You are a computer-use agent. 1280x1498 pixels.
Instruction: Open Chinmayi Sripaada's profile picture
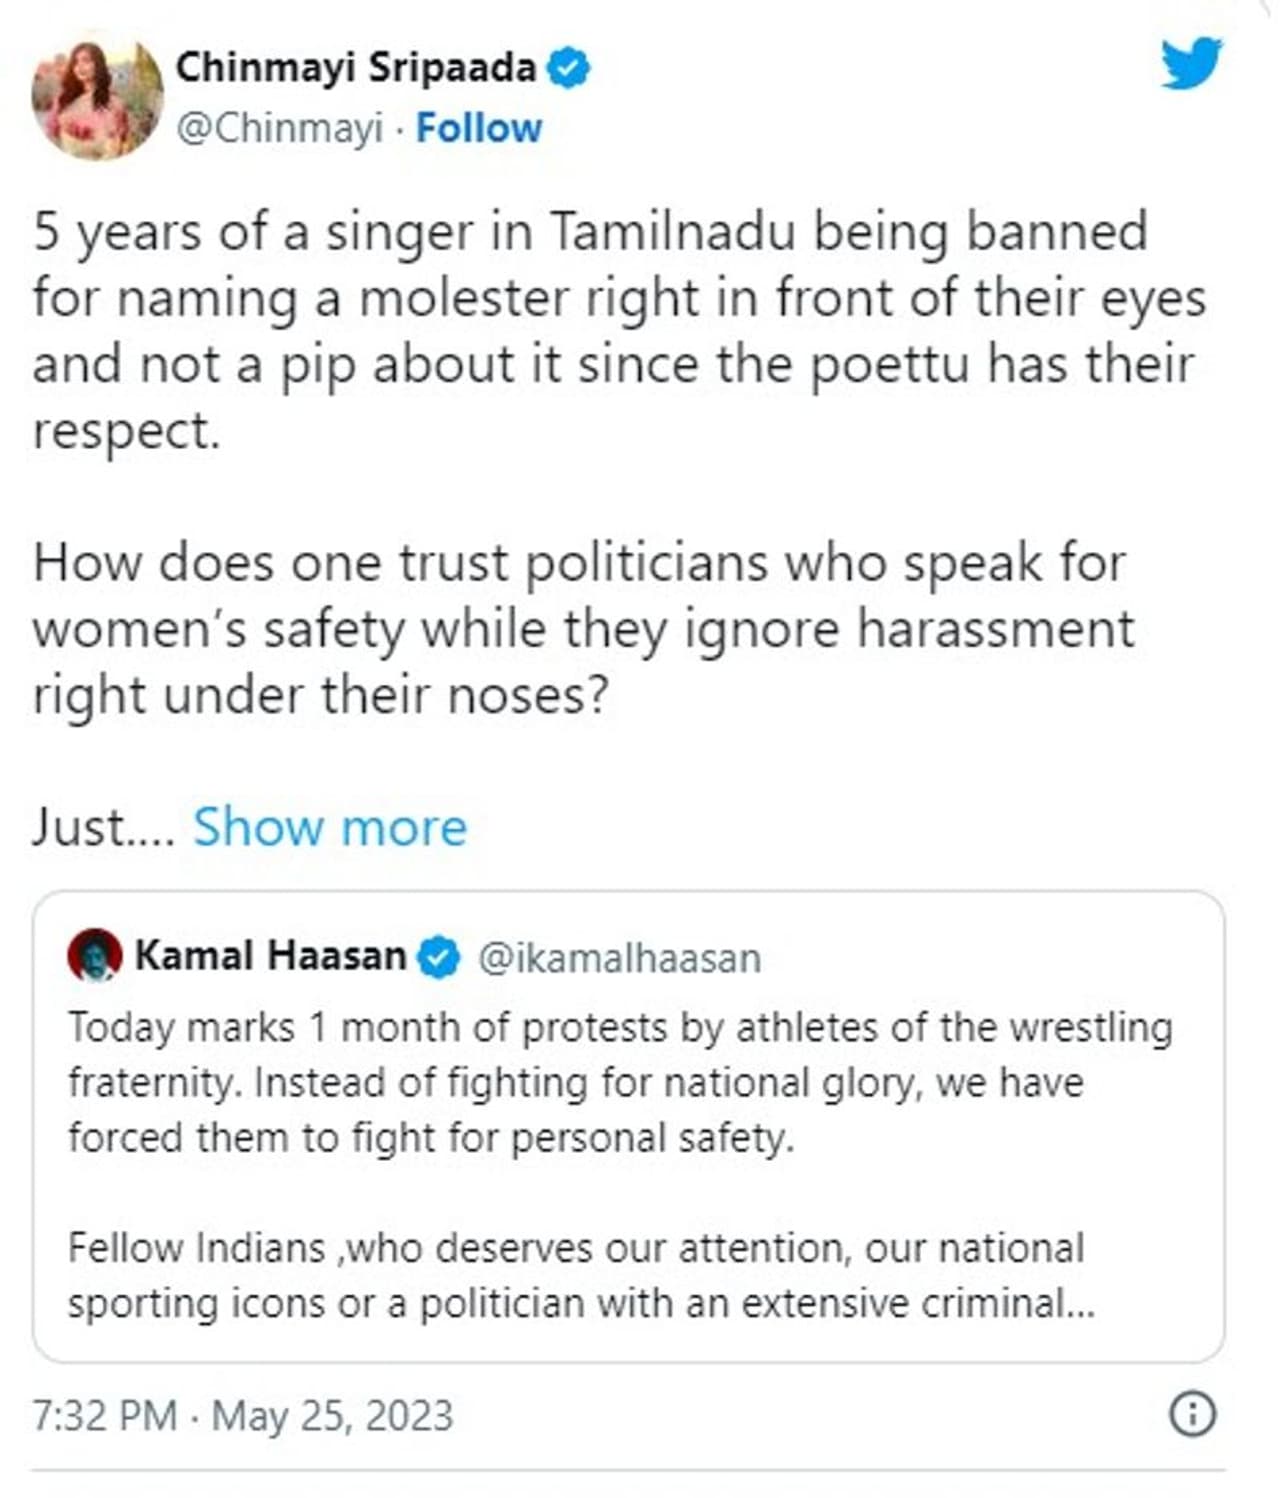(x=97, y=97)
